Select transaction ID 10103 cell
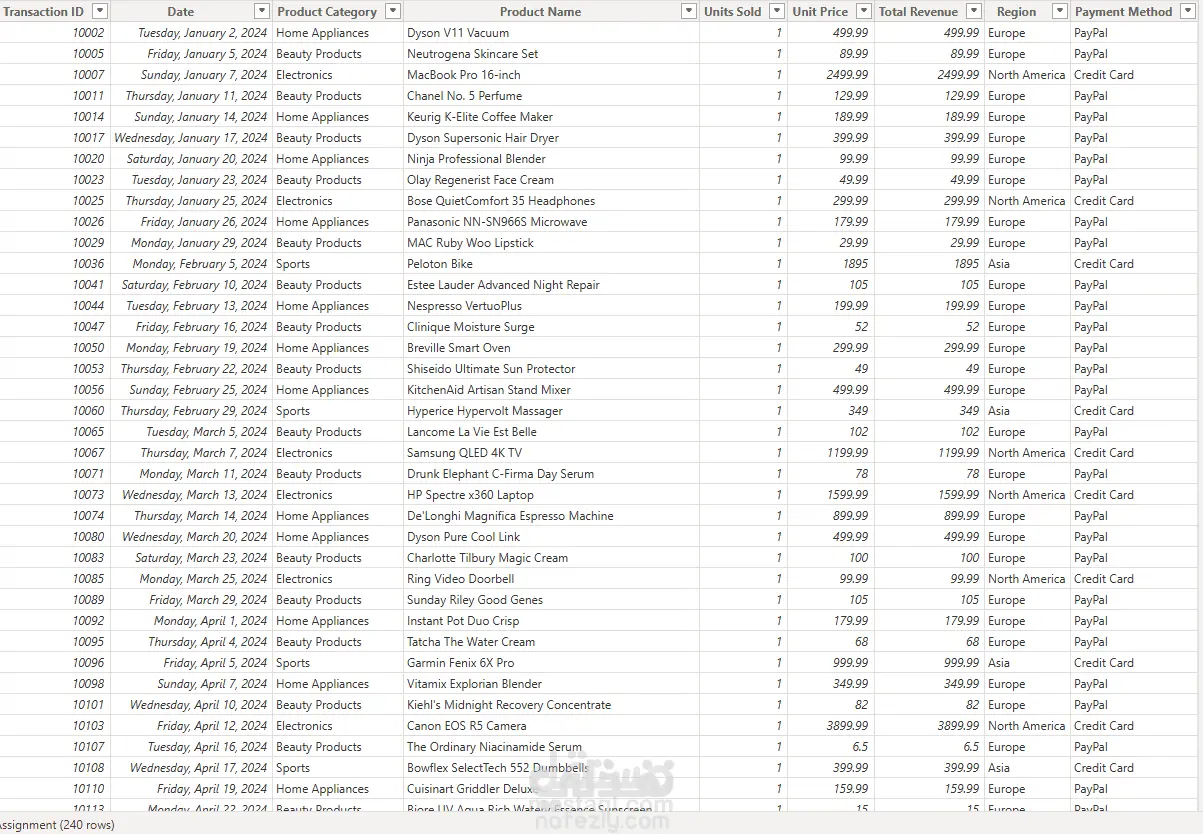Viewport: 1203px width, 834px height. point(55,726)
